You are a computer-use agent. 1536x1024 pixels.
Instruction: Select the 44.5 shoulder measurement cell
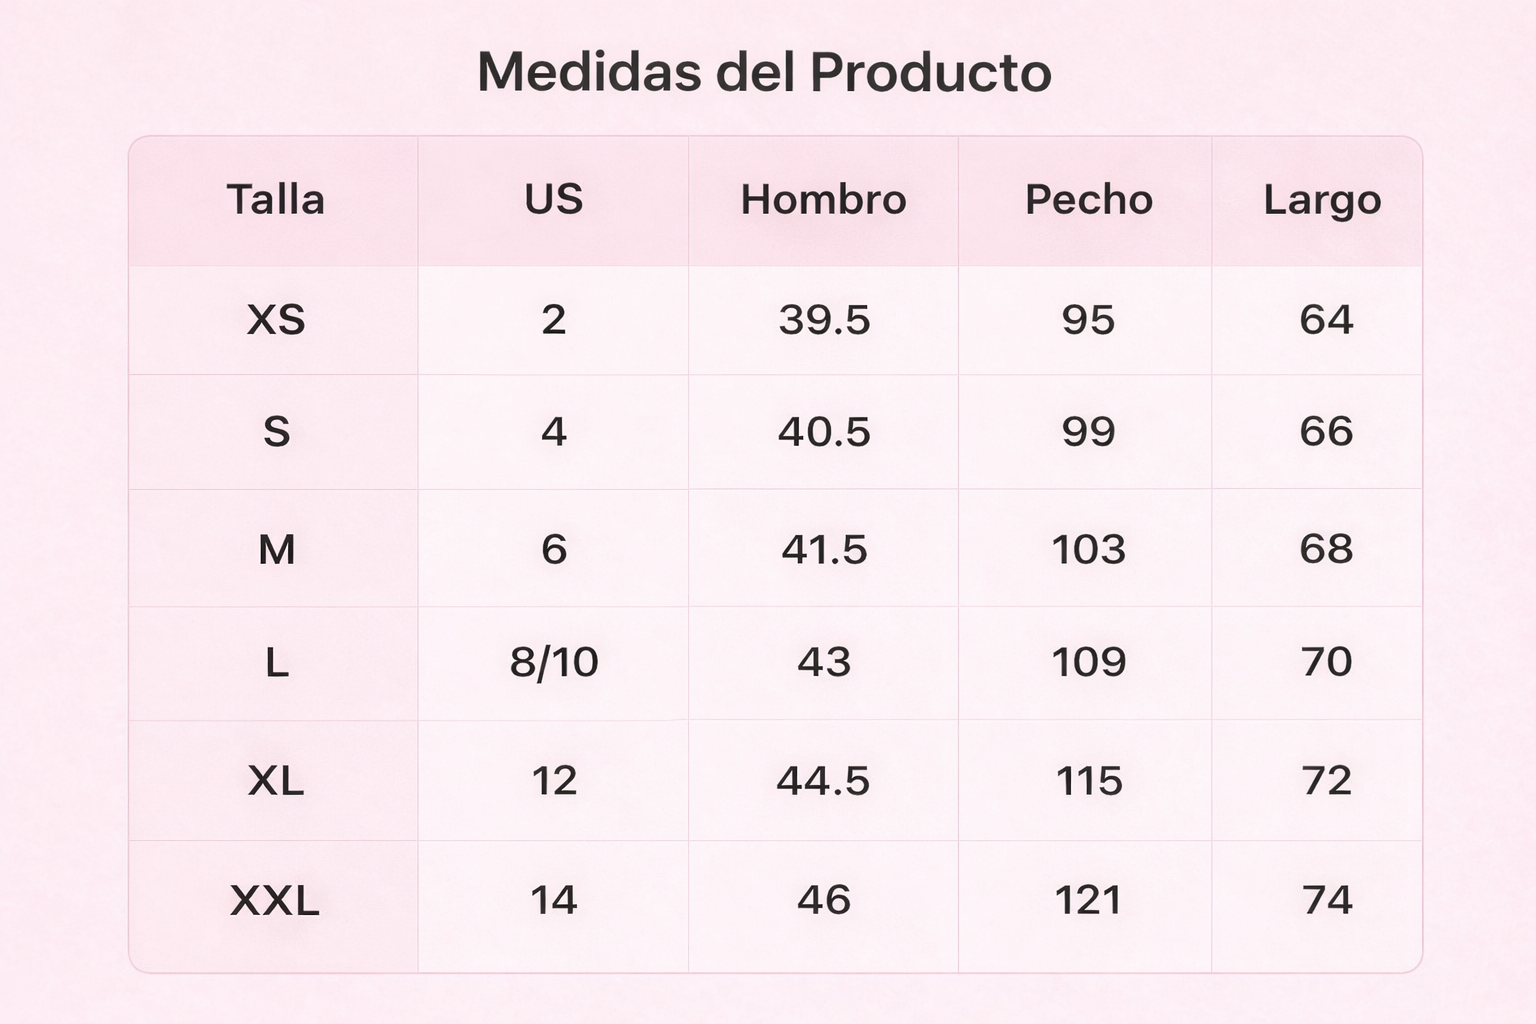coord(823,781)
